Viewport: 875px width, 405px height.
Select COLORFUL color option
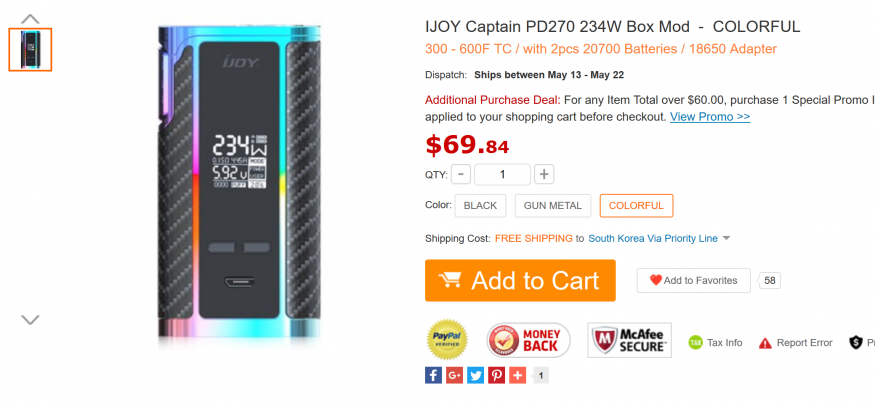pyautogui.click(x=636, y=206)
